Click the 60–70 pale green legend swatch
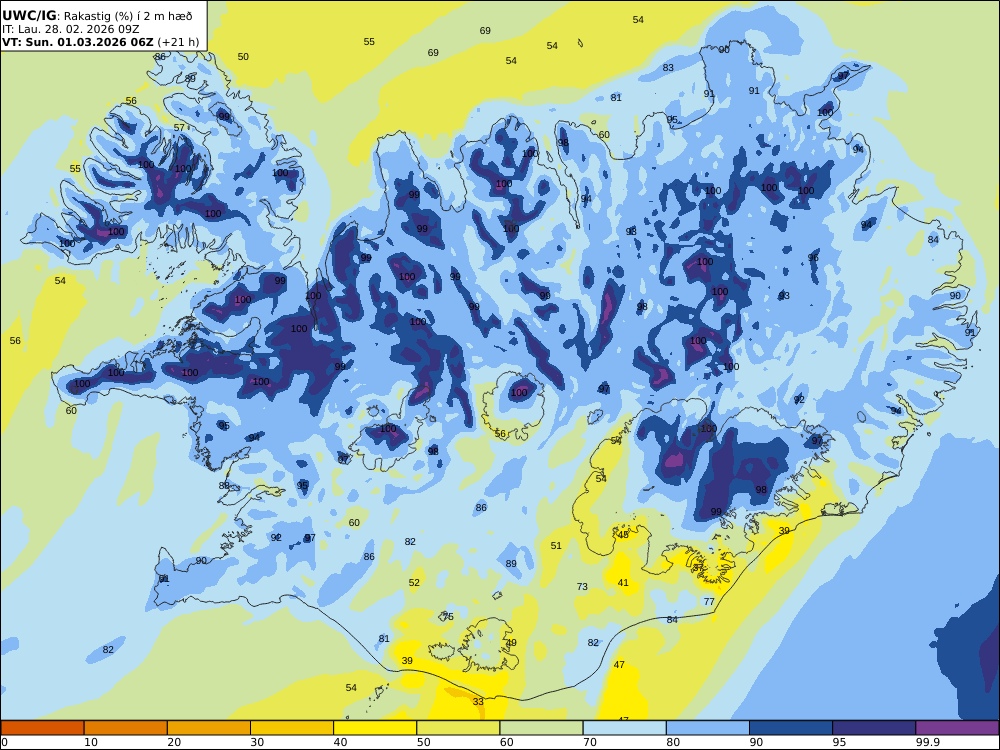Image resolution: width=1000 pixels, height=750 pixels. (541, 728)
